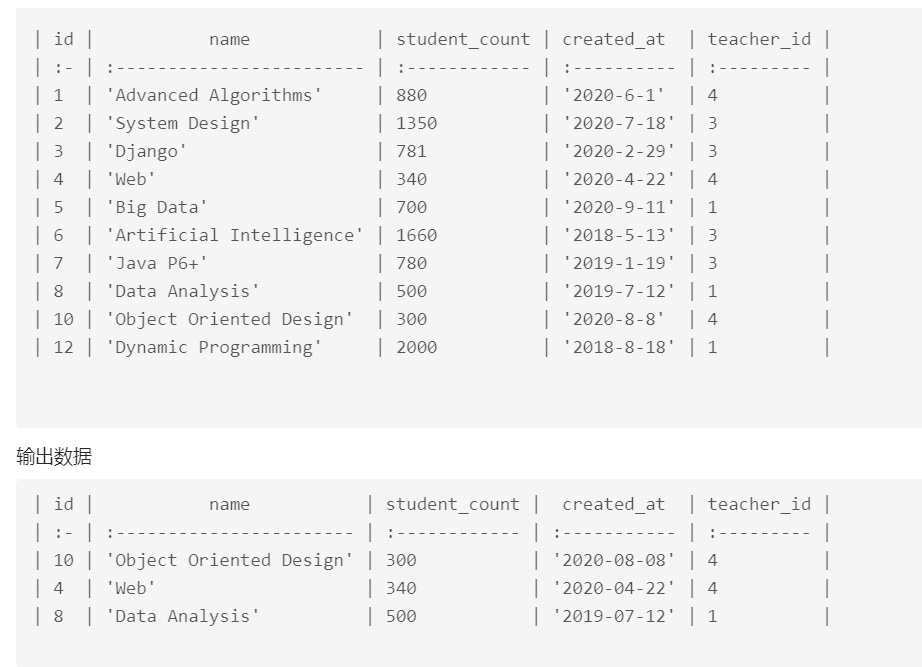The width and height of the screenshot is (922, 667).
Task: Click 'Web' in the output table
Action: pos(131,588)
